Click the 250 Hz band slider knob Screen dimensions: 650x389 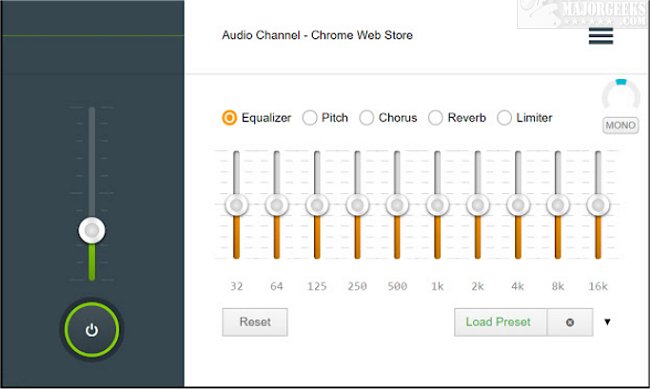(357, 204)
